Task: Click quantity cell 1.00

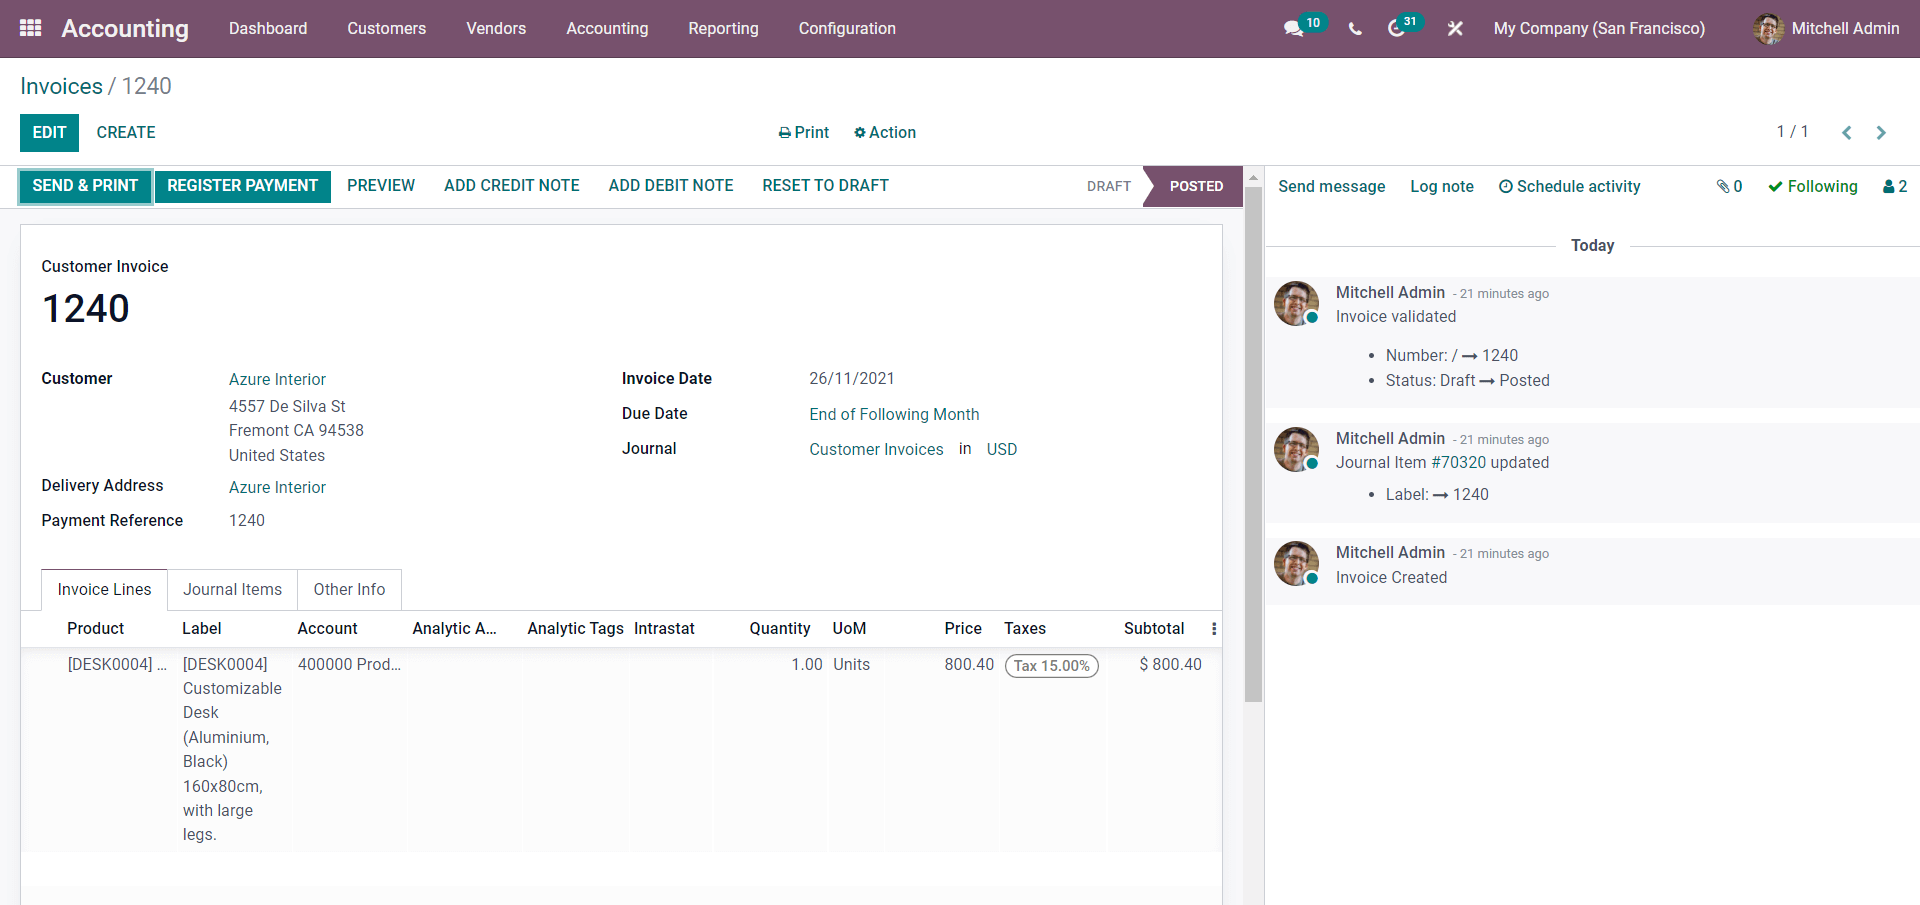Action: [806, 665]
